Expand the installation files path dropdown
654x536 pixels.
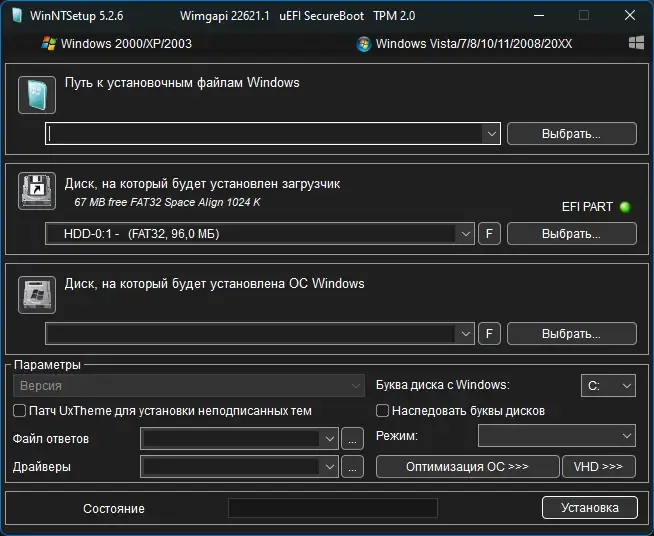click(491, 134)
